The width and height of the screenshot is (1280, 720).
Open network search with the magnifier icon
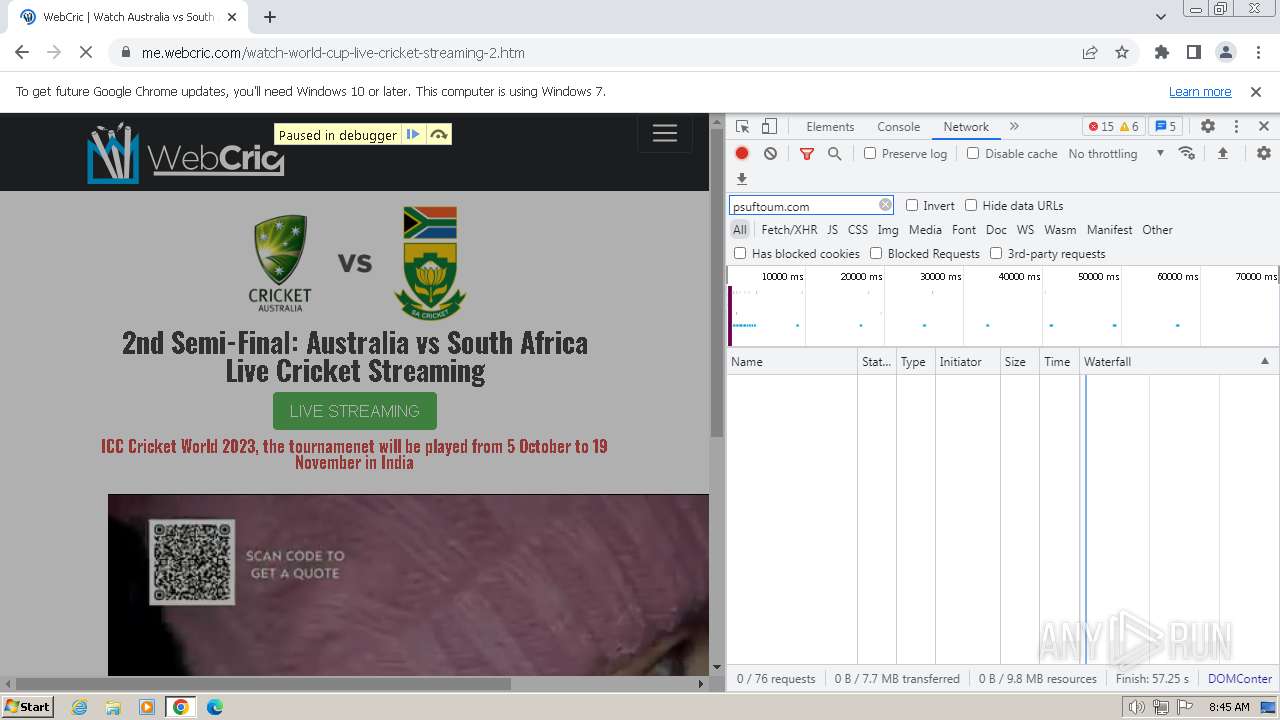[x=834, y=153]
